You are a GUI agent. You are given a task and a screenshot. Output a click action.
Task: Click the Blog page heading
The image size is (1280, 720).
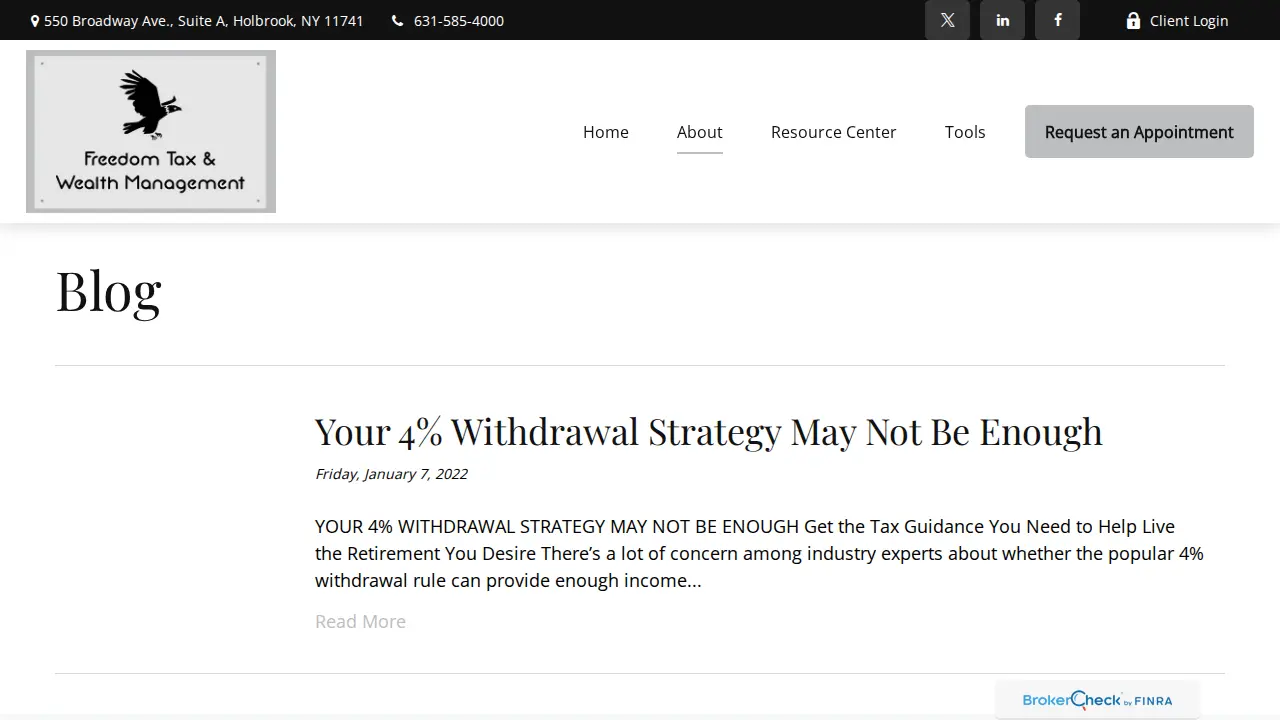tap(108, 291)
